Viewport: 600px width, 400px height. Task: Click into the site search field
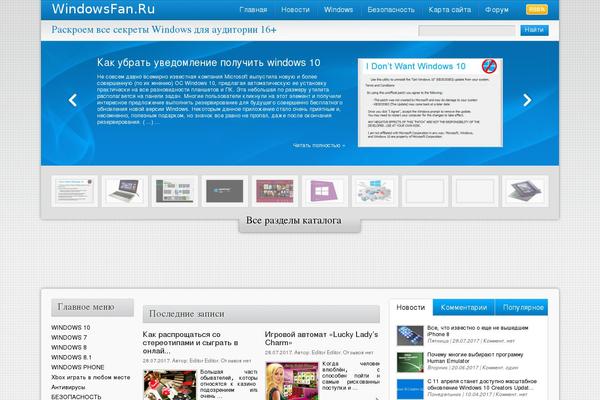coord(467,30)
